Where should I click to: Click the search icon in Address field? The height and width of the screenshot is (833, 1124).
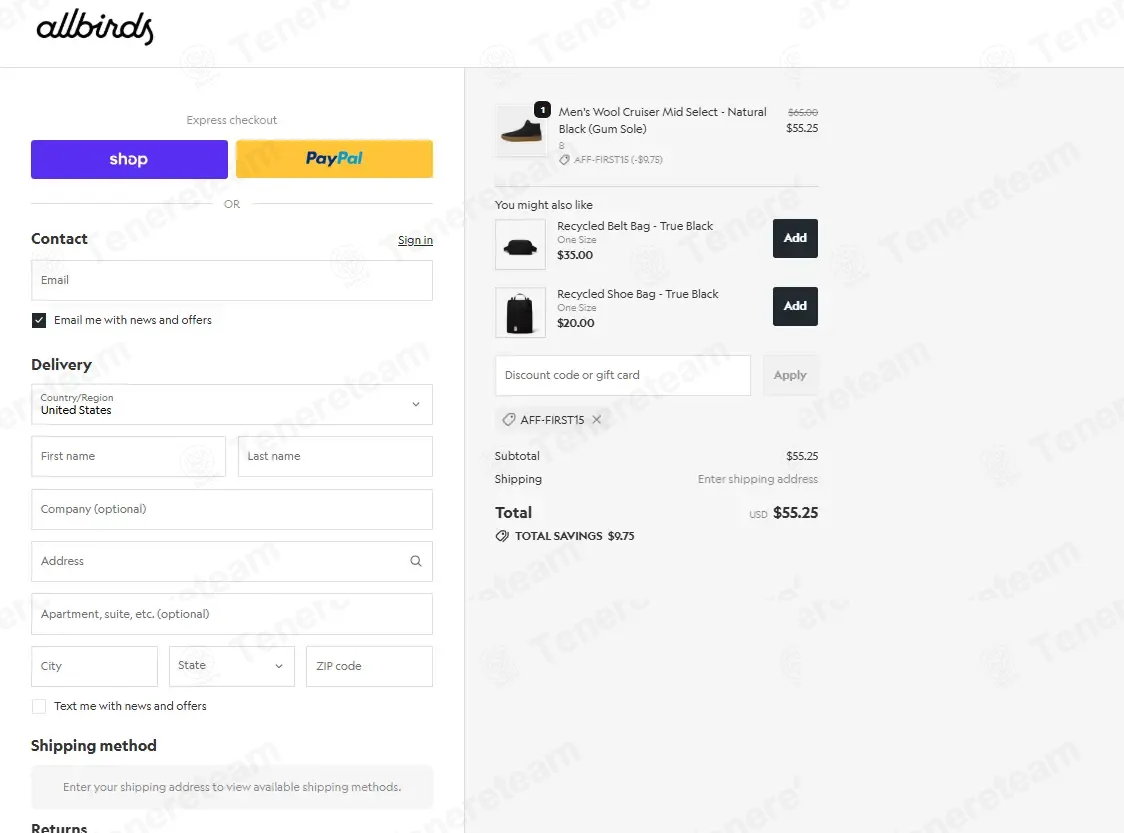[x=416, y=561]
